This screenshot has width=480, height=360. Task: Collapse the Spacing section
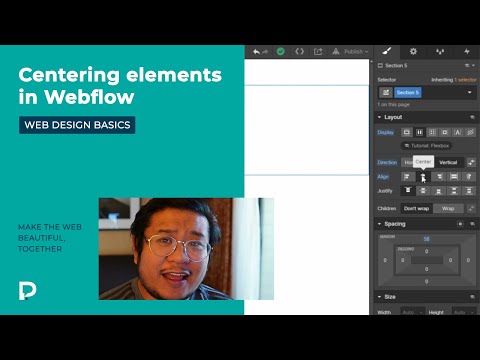379,224
